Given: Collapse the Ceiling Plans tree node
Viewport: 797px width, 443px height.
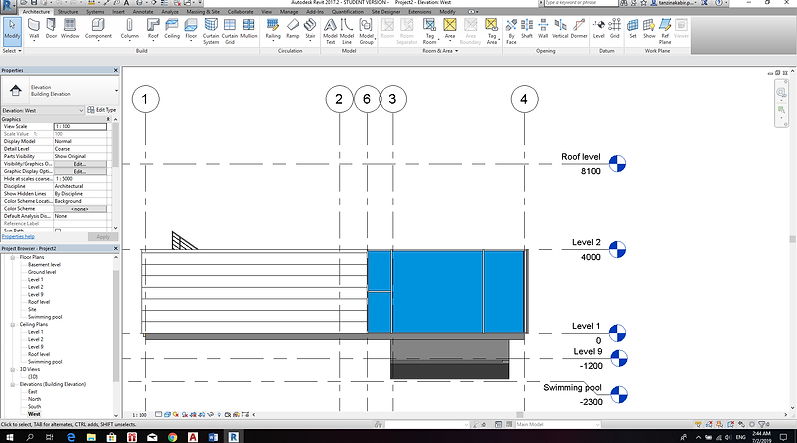Looking at the screenshot, I should (13, 325).
